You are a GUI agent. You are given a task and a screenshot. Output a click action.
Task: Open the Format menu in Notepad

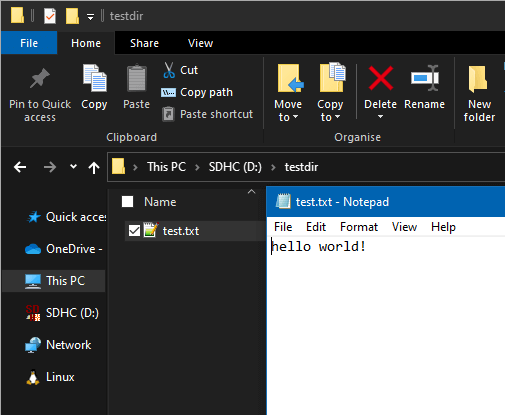point(359,227)
